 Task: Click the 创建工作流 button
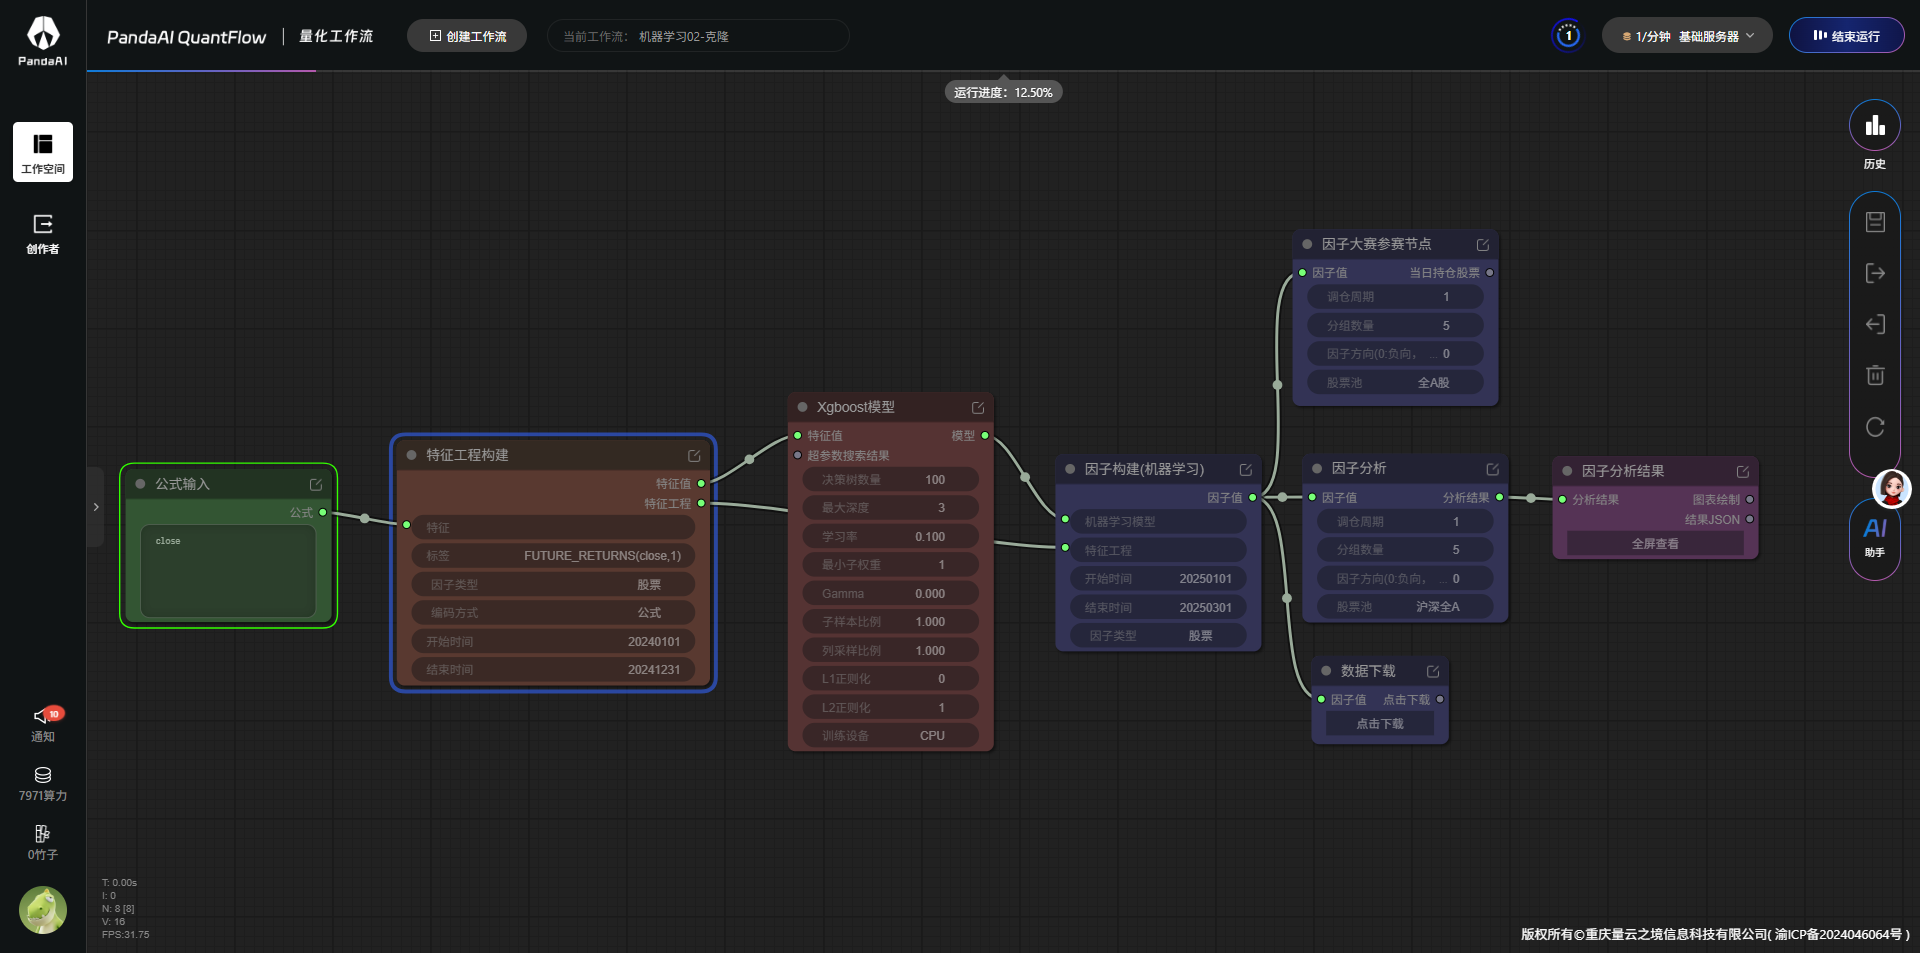(x=467, y=36)
